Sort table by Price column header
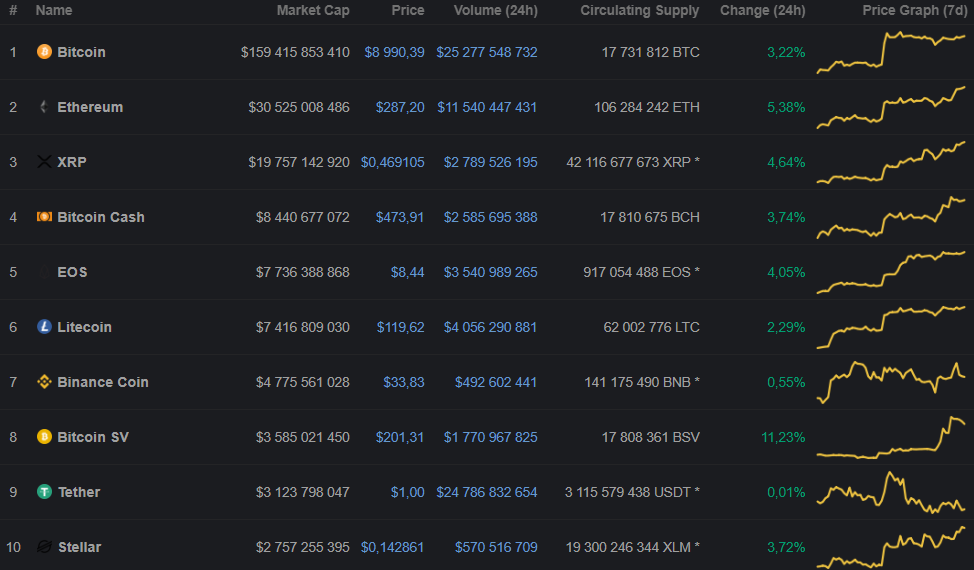The height and width of the screenshot is (570, 974). (x=408, y=11)
